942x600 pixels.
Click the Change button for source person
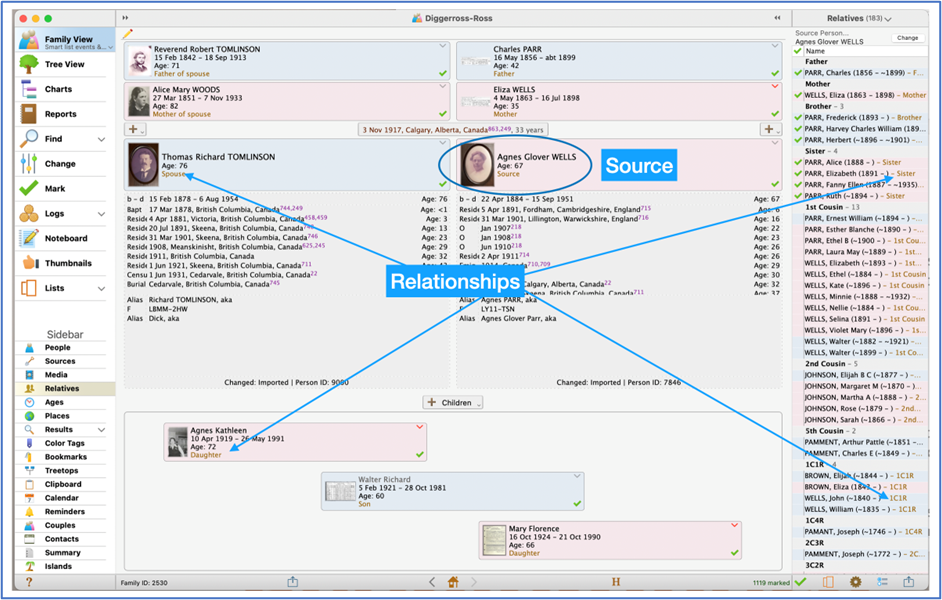point(907,38)
